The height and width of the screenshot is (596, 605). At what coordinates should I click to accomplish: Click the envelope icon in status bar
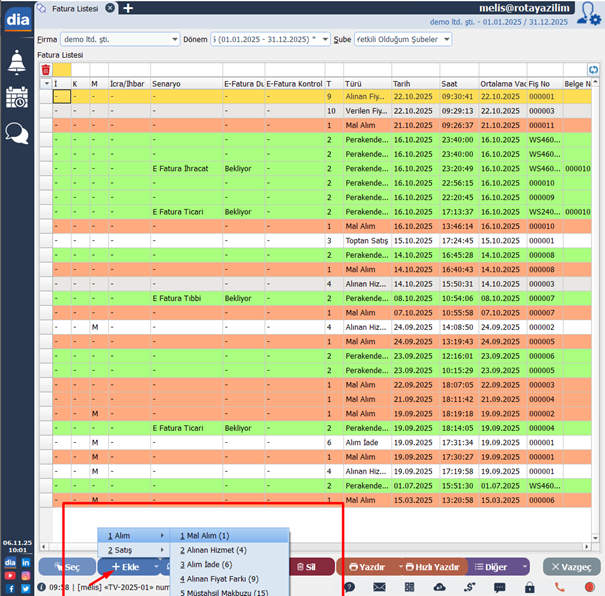379,587
